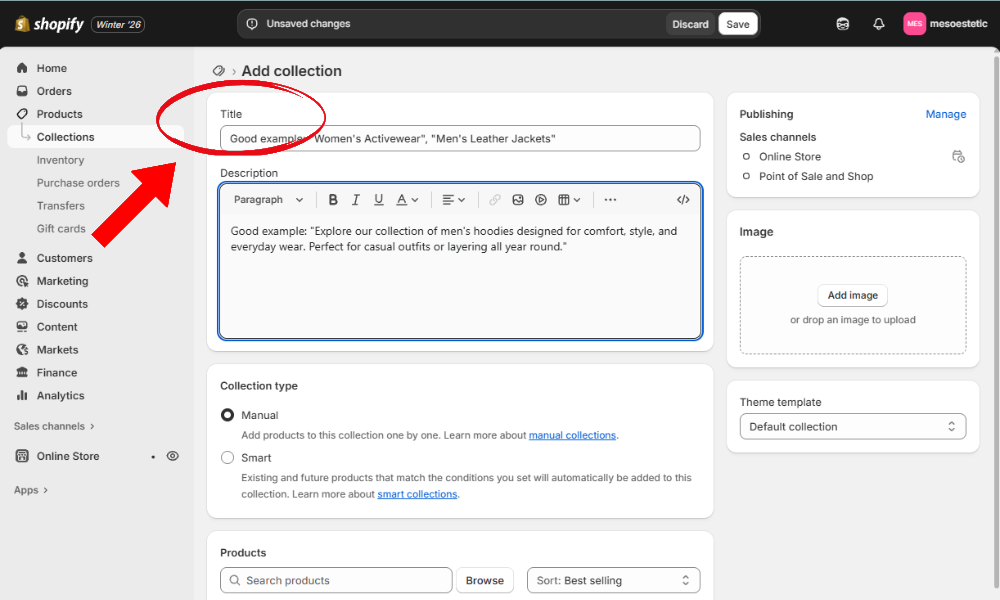1000x600 pixels.
Task: Toggle italic formatting in description toolbar
Action: [356, 200]
